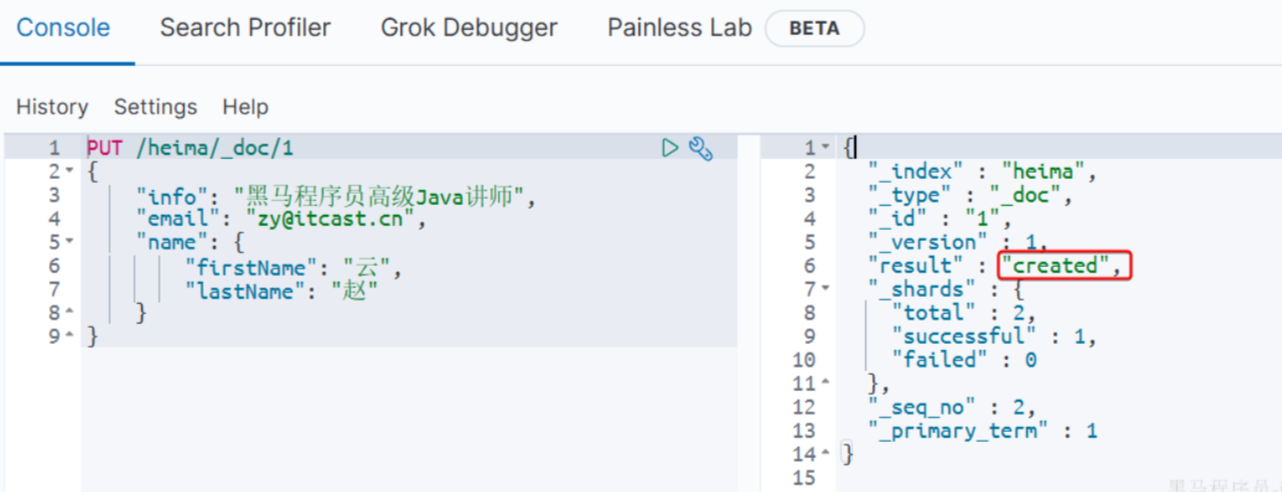Show the Help panel
Screen dimensions: 1282x492
[x=245, y=107]
